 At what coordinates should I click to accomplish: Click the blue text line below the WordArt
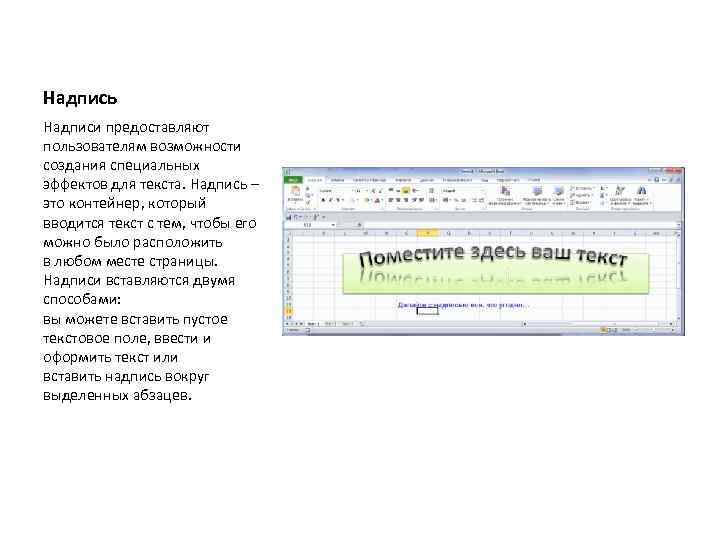[x=463, y=305]
